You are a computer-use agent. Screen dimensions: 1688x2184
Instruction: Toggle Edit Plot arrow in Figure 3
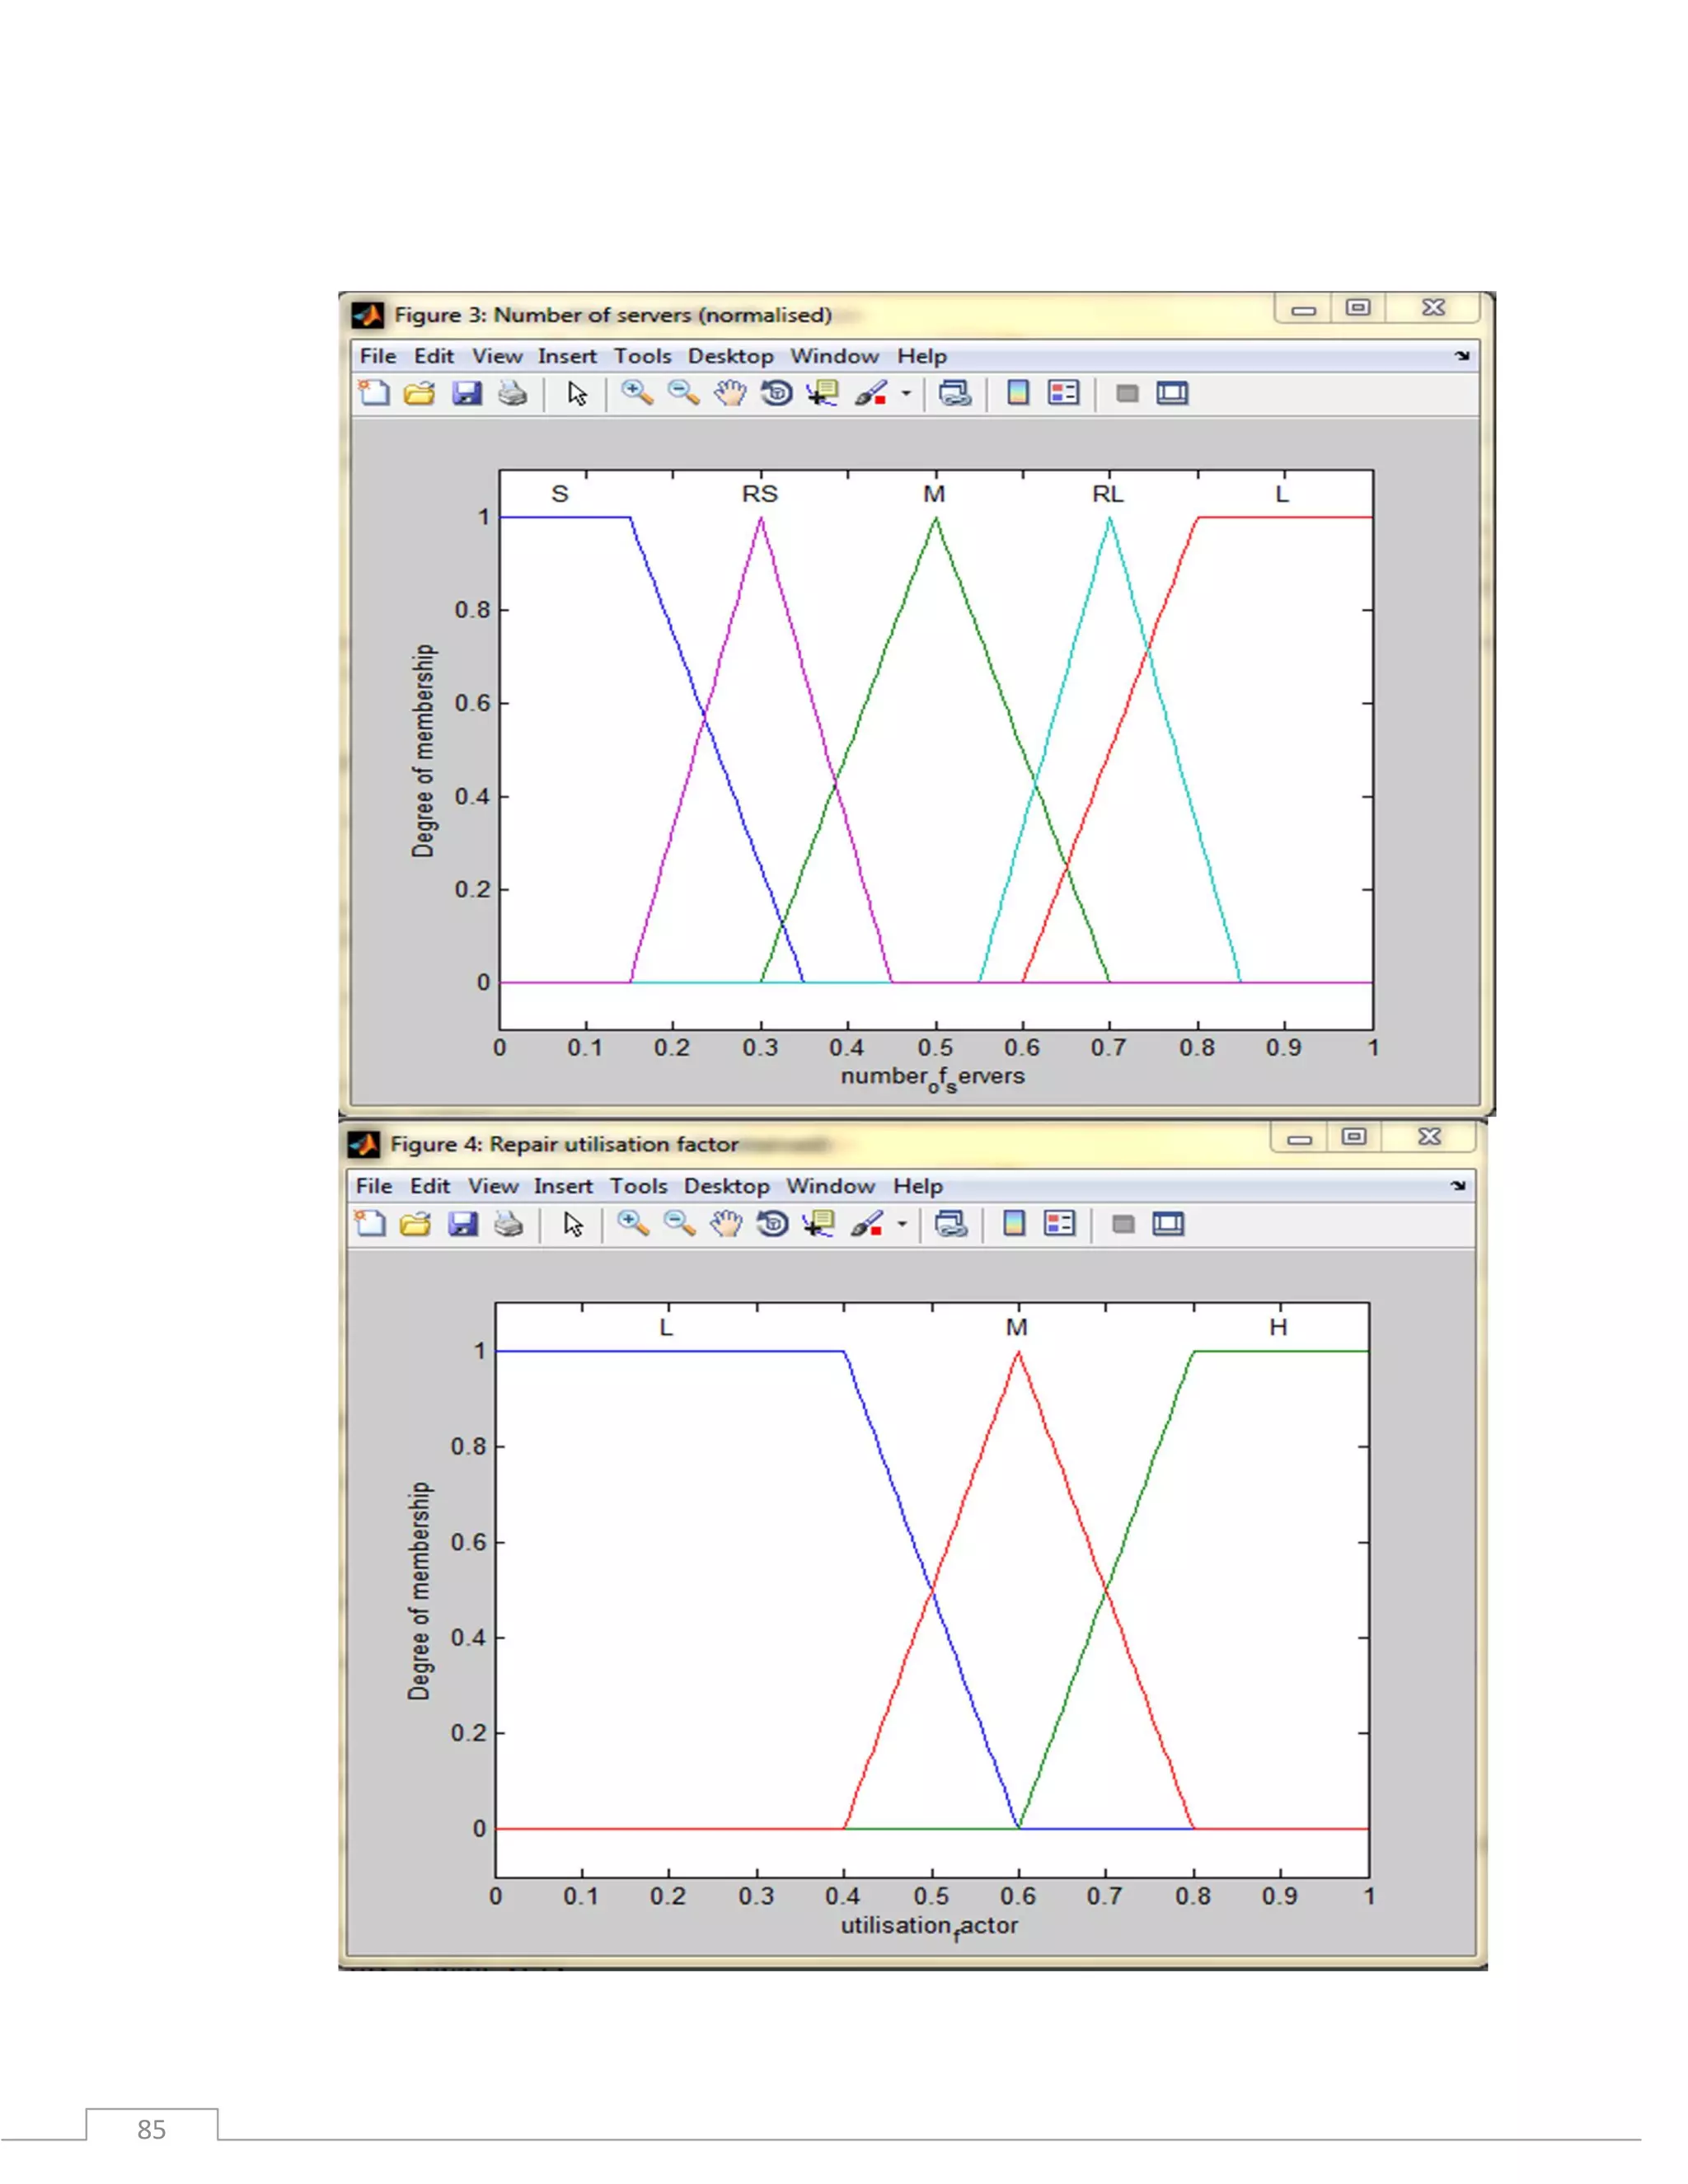[577, 393]
